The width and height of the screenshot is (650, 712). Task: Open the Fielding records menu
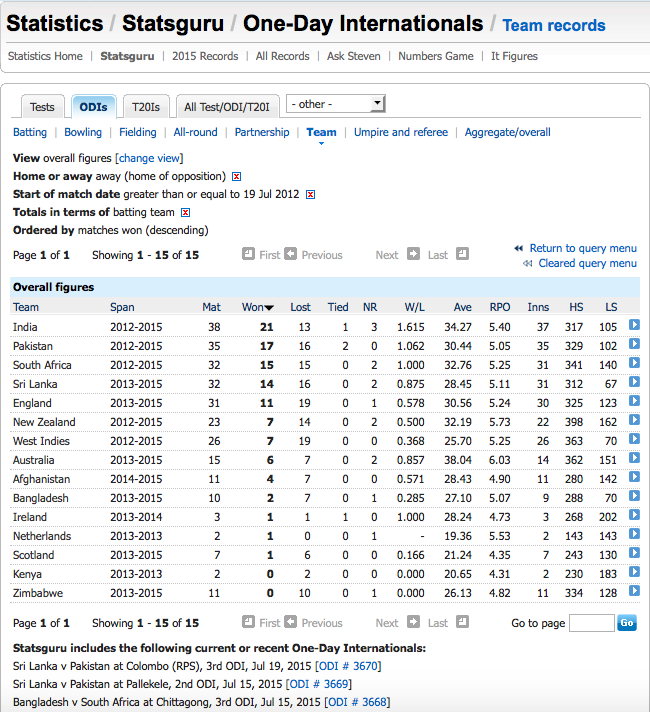tap(138, 132)
